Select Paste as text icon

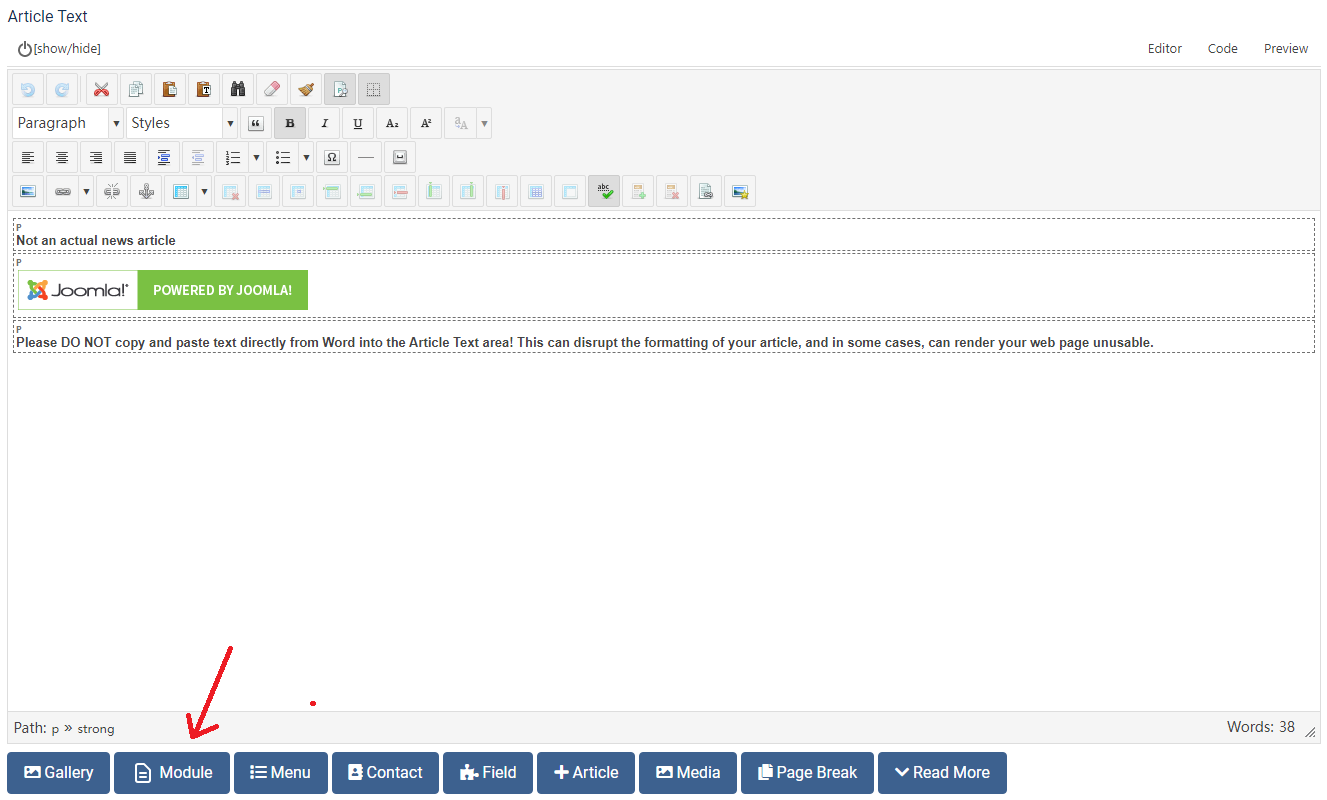coord(203,90)
